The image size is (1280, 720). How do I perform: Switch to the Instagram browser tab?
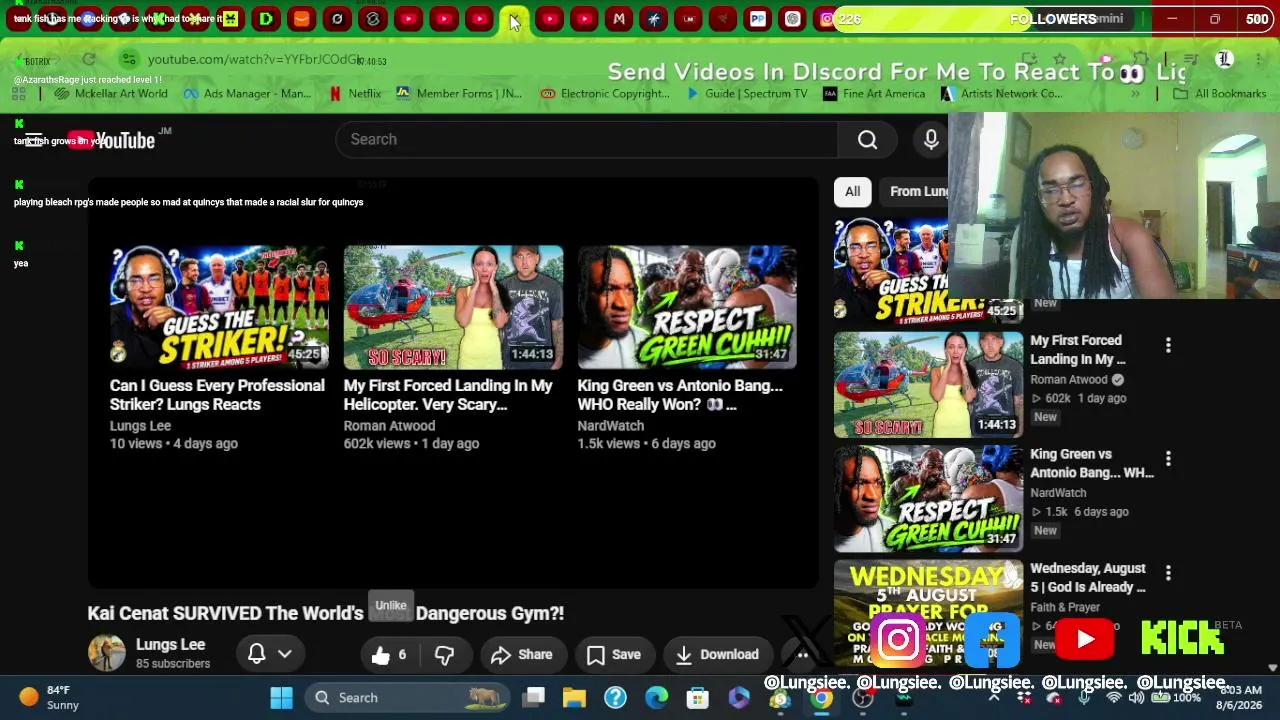click(x=828, y=19)
